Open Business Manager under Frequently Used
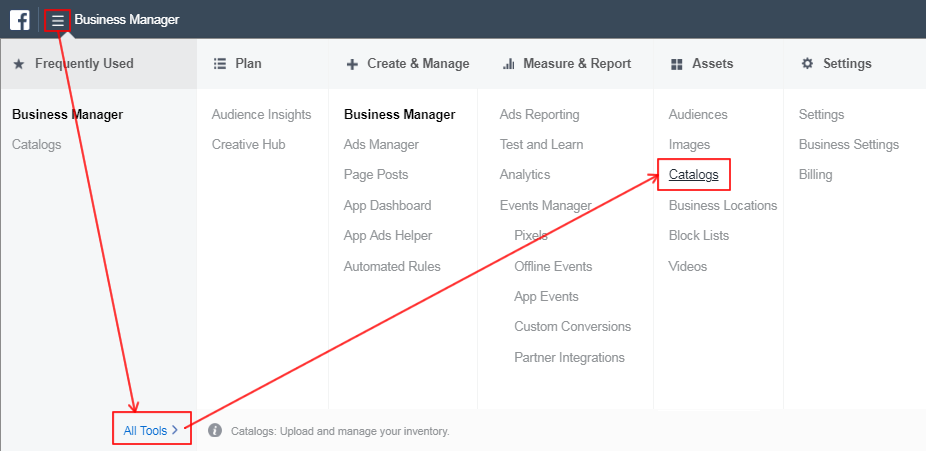This screenshot has height=451, width=926. coord(67,115)
